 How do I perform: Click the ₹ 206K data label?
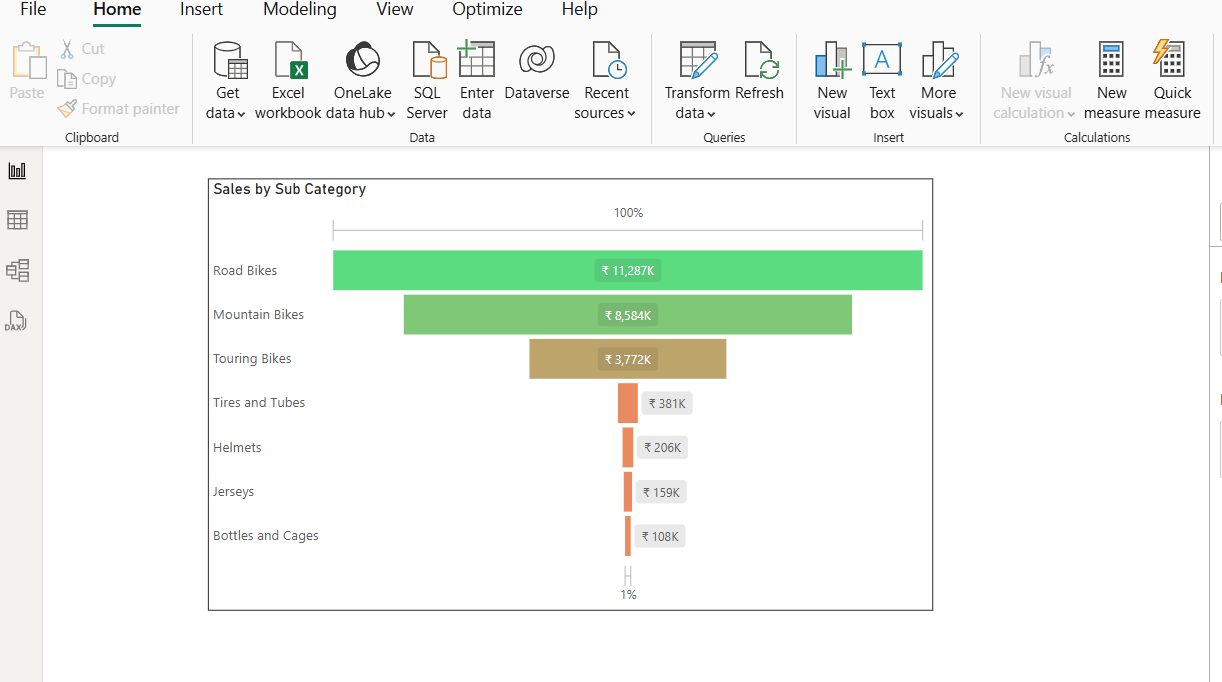click(662, 448)
